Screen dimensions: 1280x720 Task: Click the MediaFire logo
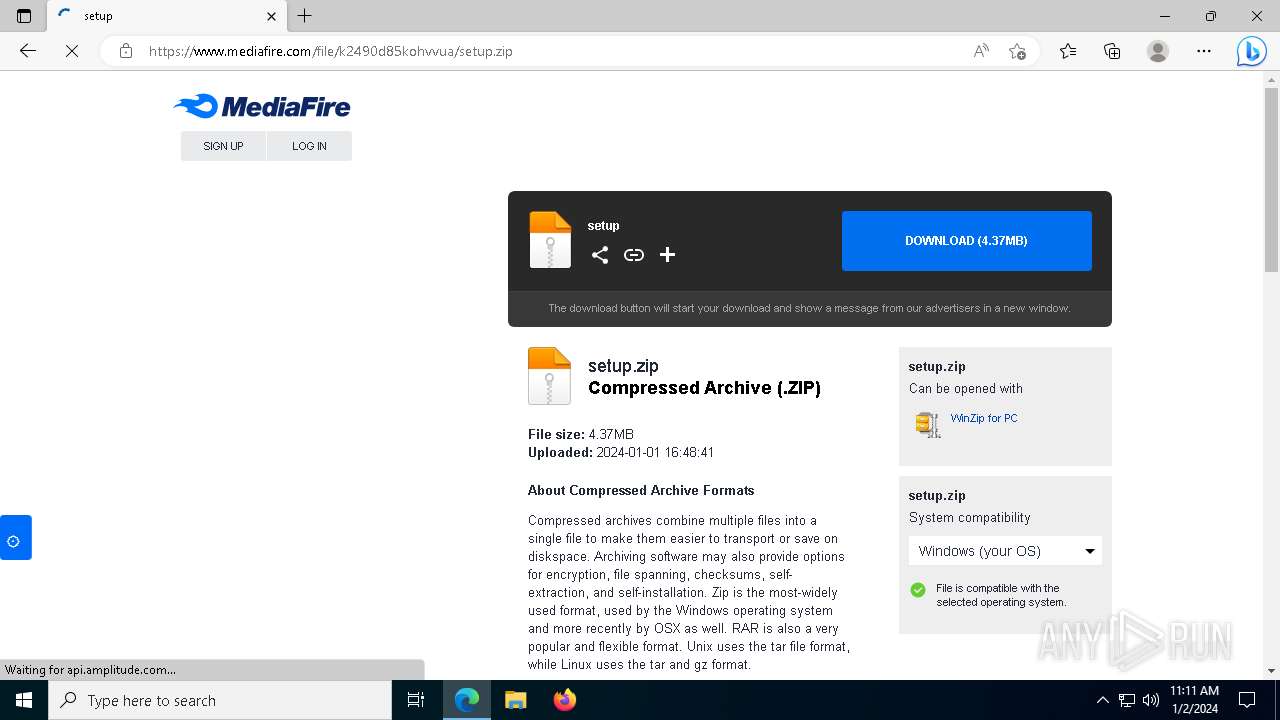tap(262, 106)
